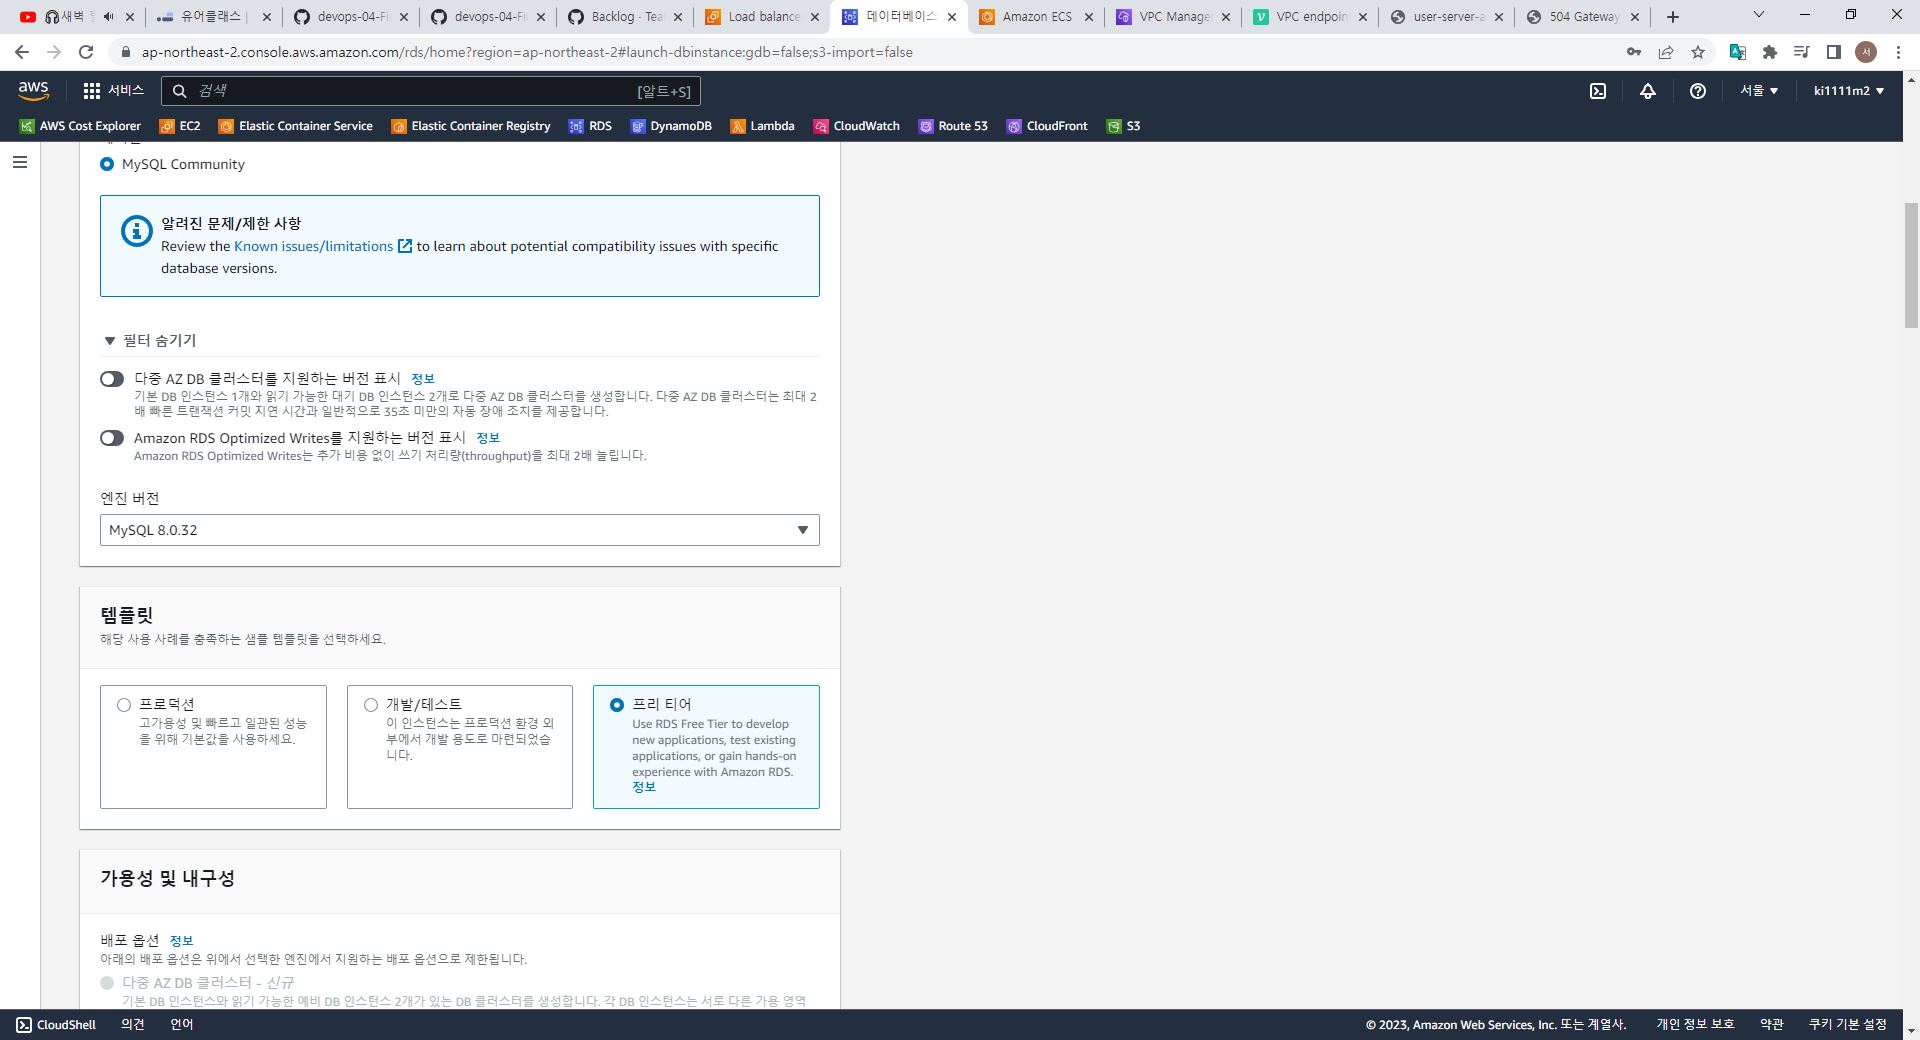Open 정보 link next to 배포 옵션
The image size is (1920, 1040).
181,941
